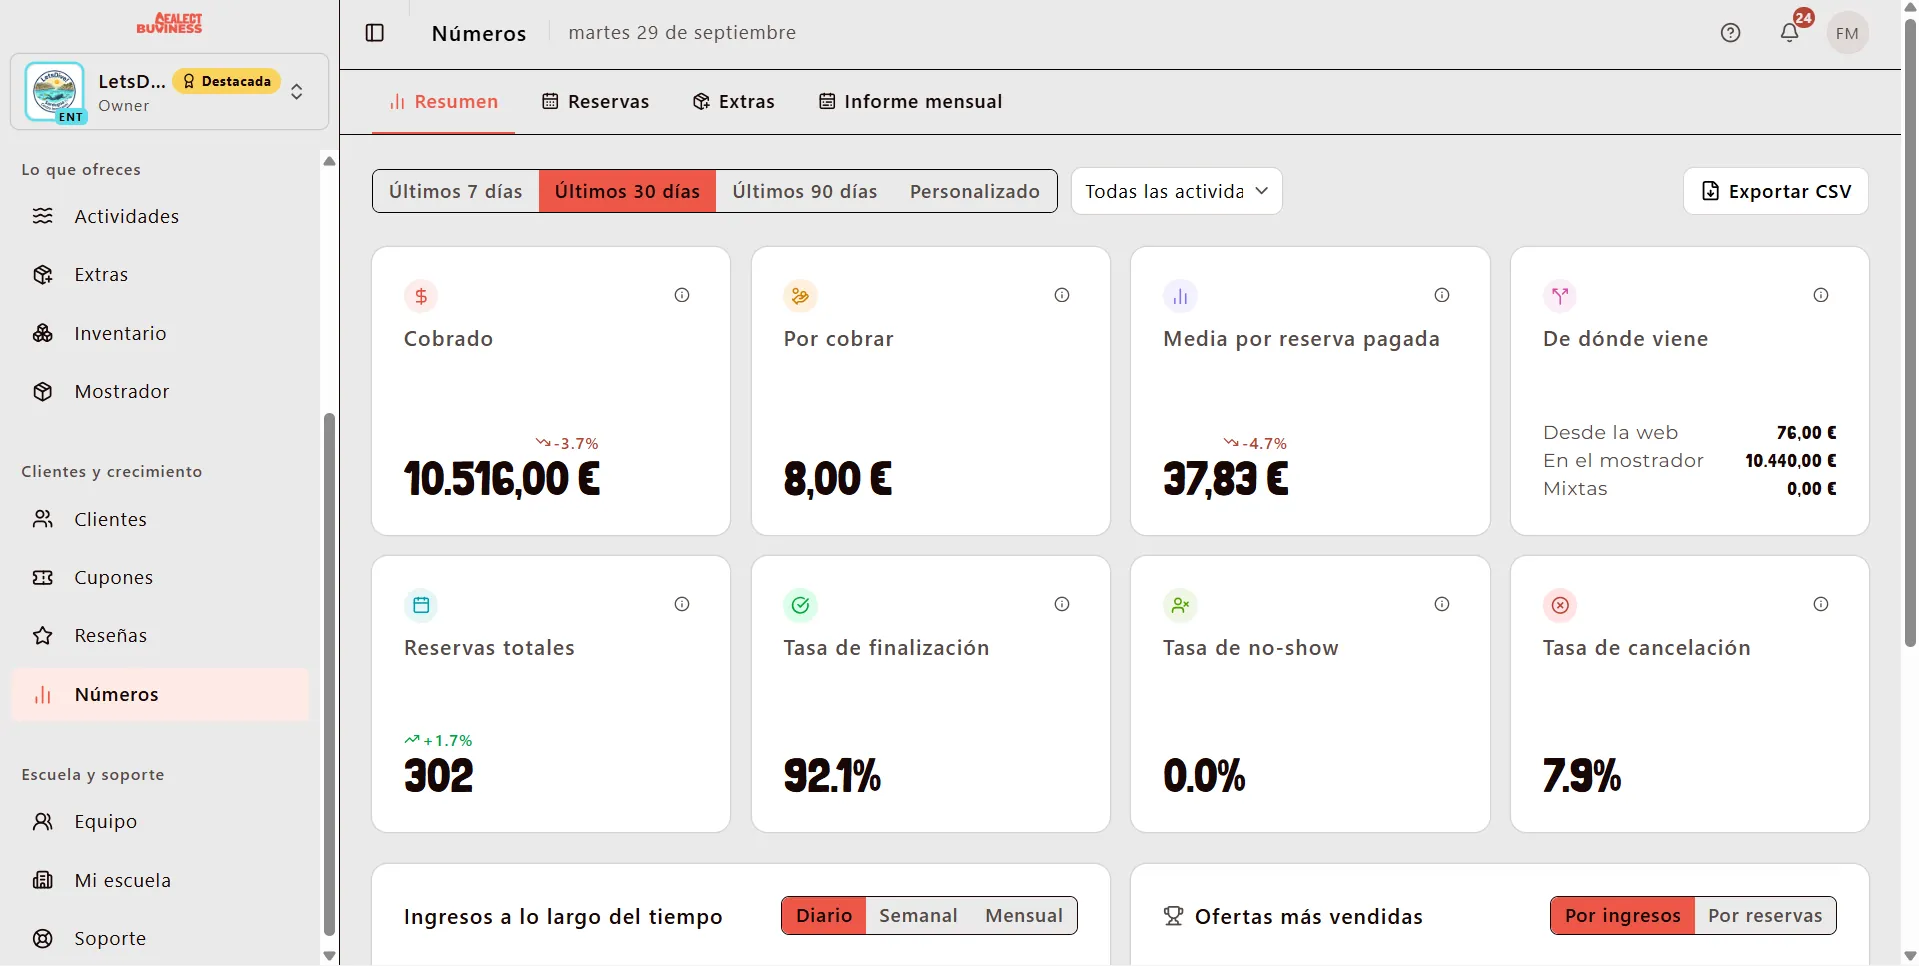Select Últimos 90 días range
1919x966 pixels.
(805, 191)
